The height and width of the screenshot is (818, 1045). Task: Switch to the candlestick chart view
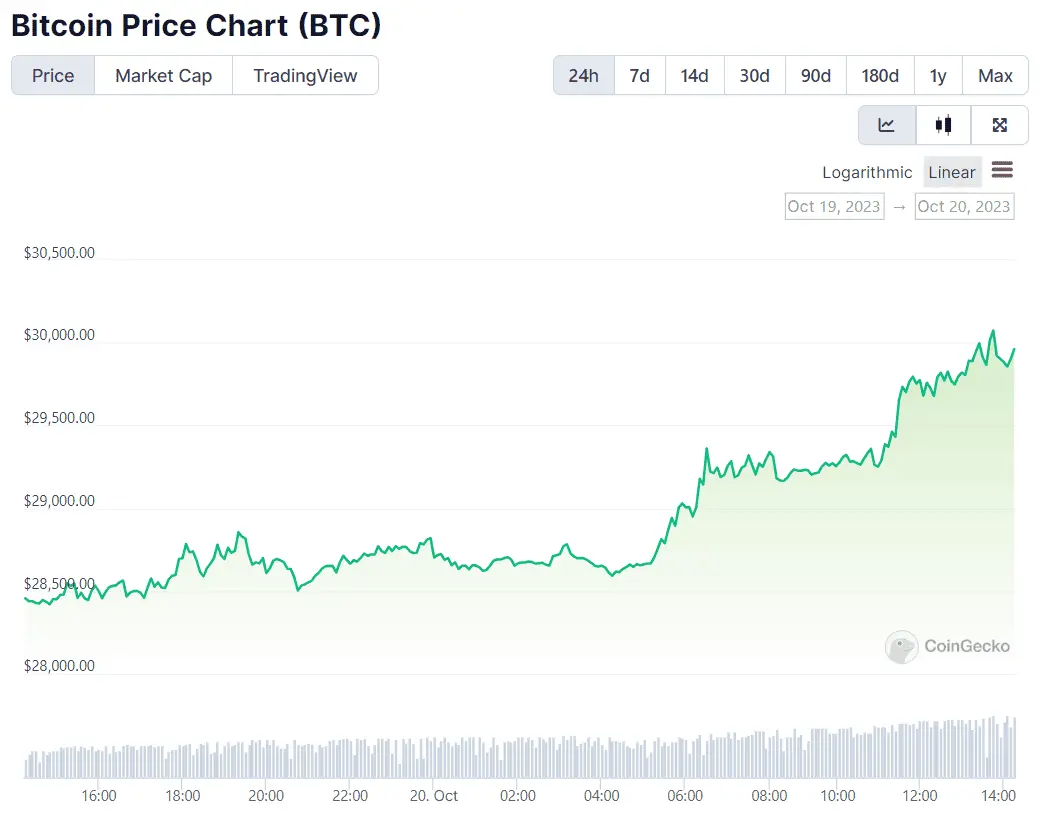(943, 124)
